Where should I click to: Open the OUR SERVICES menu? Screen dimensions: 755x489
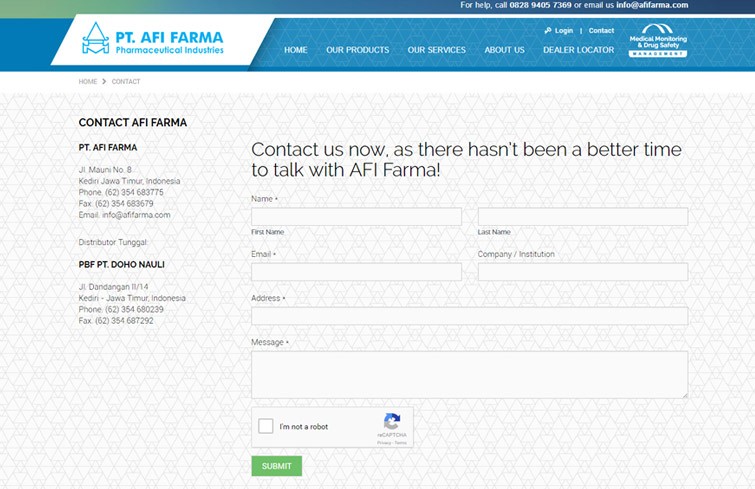coord(437,50)
